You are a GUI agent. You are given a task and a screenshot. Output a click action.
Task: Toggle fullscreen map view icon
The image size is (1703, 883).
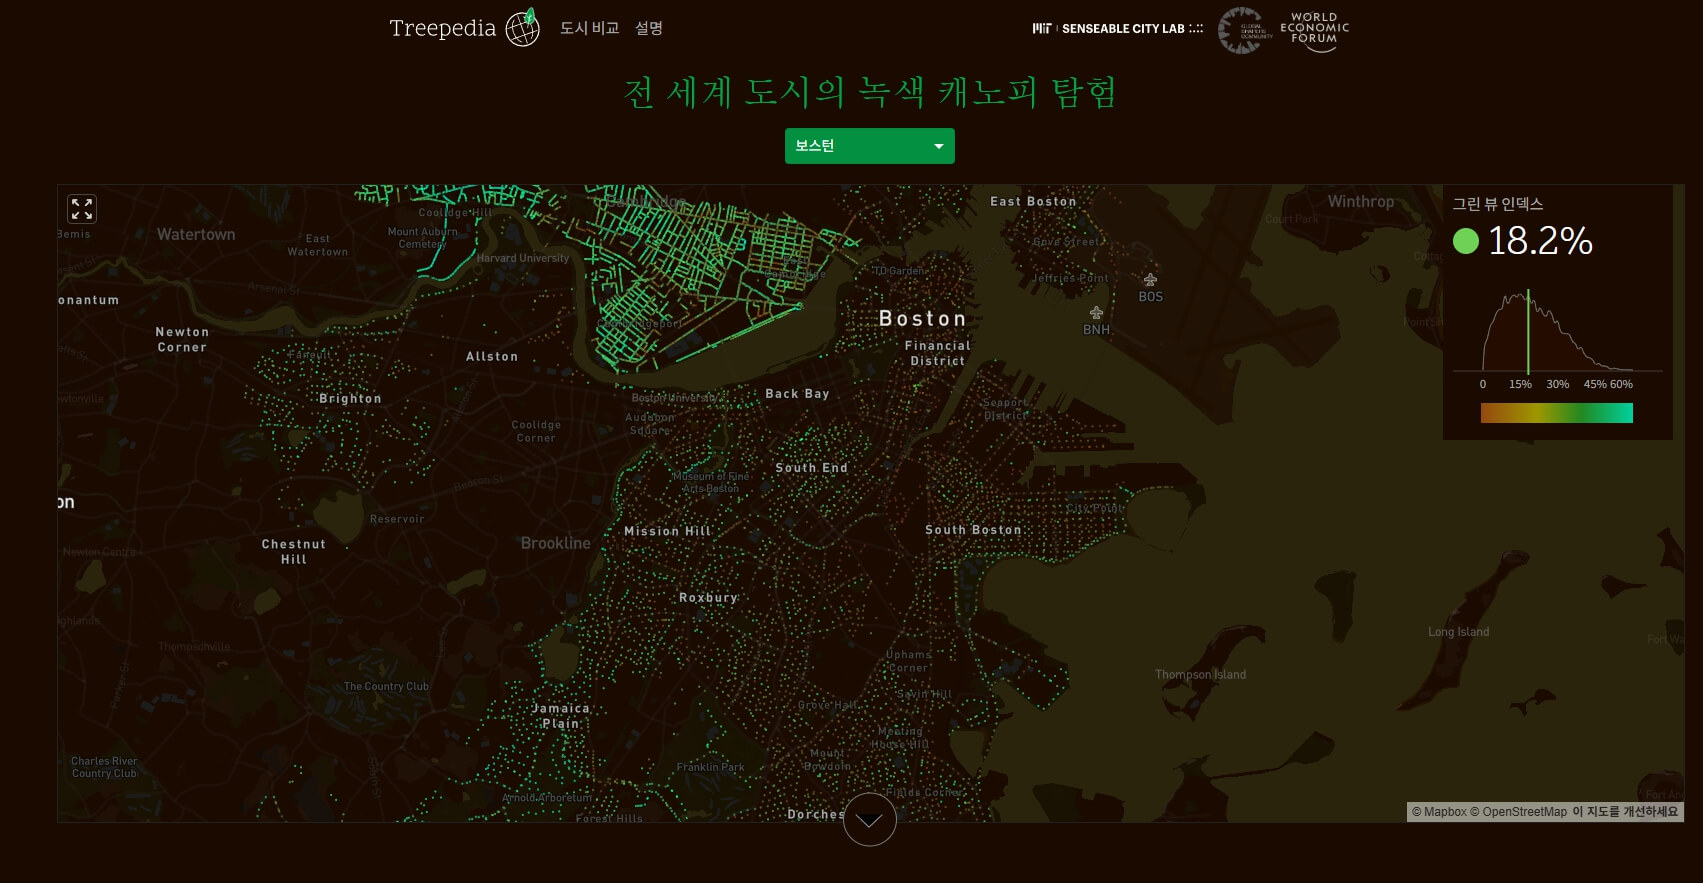click(82, 209)
